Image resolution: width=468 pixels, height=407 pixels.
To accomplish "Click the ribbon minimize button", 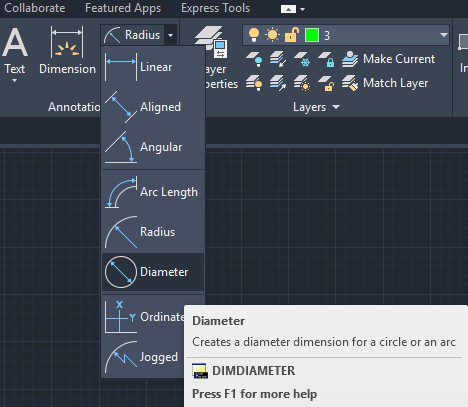I will click(288, 9).
